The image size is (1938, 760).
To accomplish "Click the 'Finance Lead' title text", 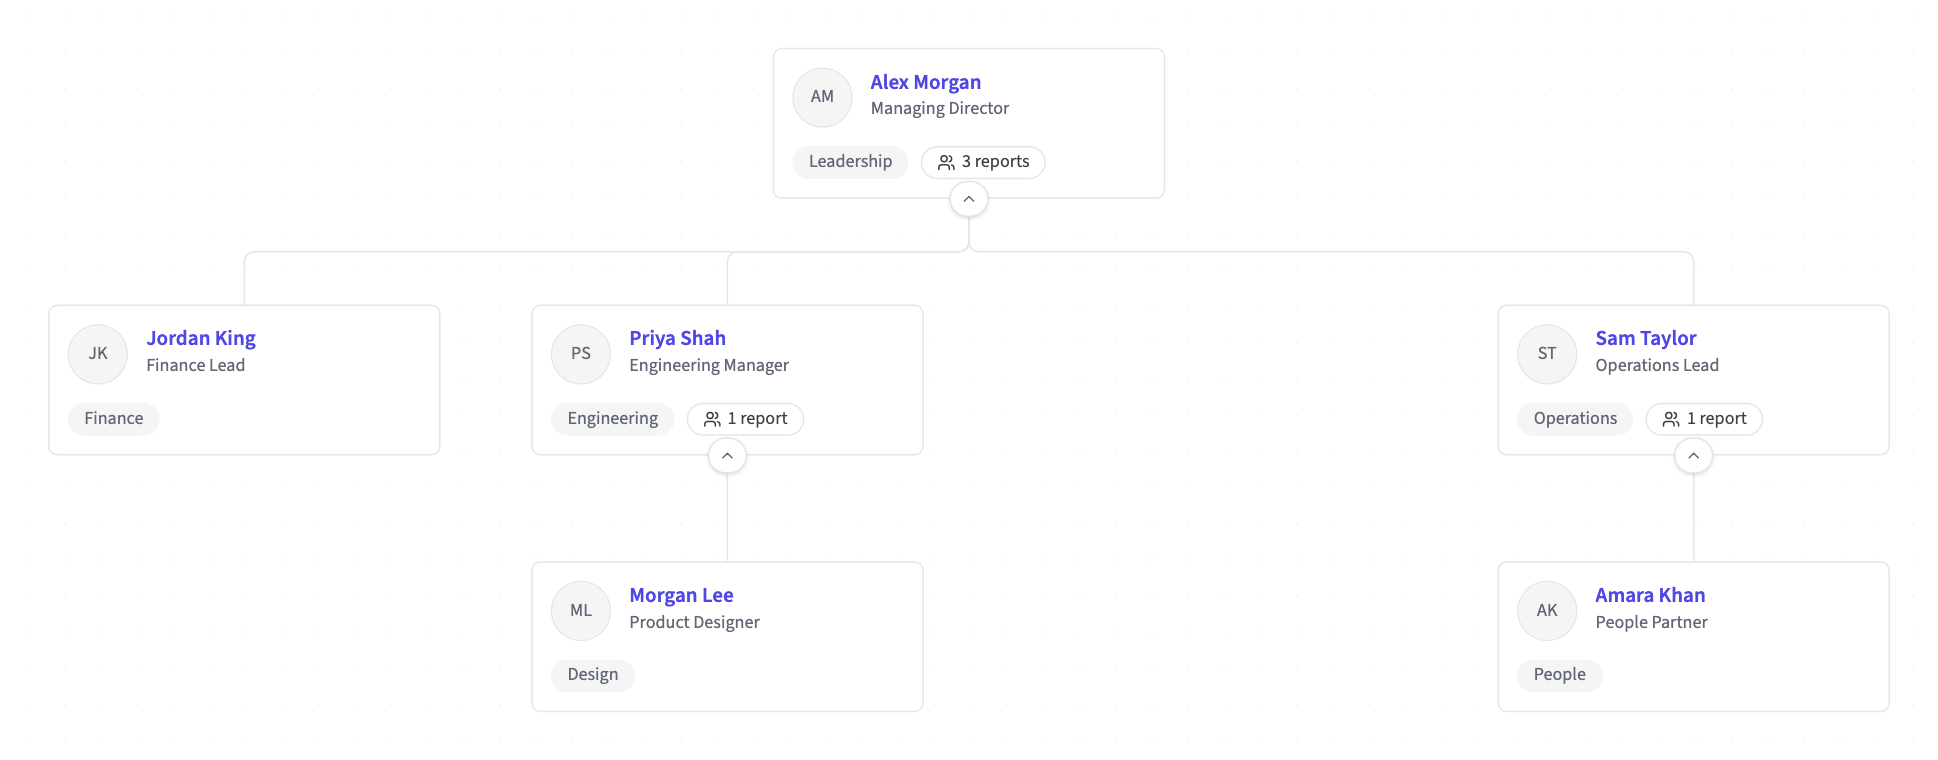I will click(x=195, y=365).
